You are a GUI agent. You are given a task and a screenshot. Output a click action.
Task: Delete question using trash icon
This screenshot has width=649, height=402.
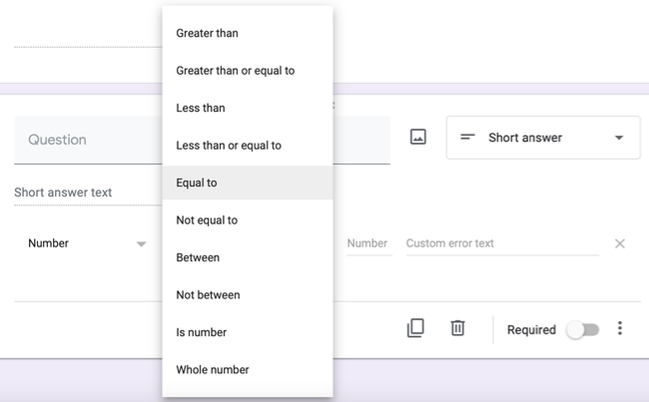click(x=457, y=329)
